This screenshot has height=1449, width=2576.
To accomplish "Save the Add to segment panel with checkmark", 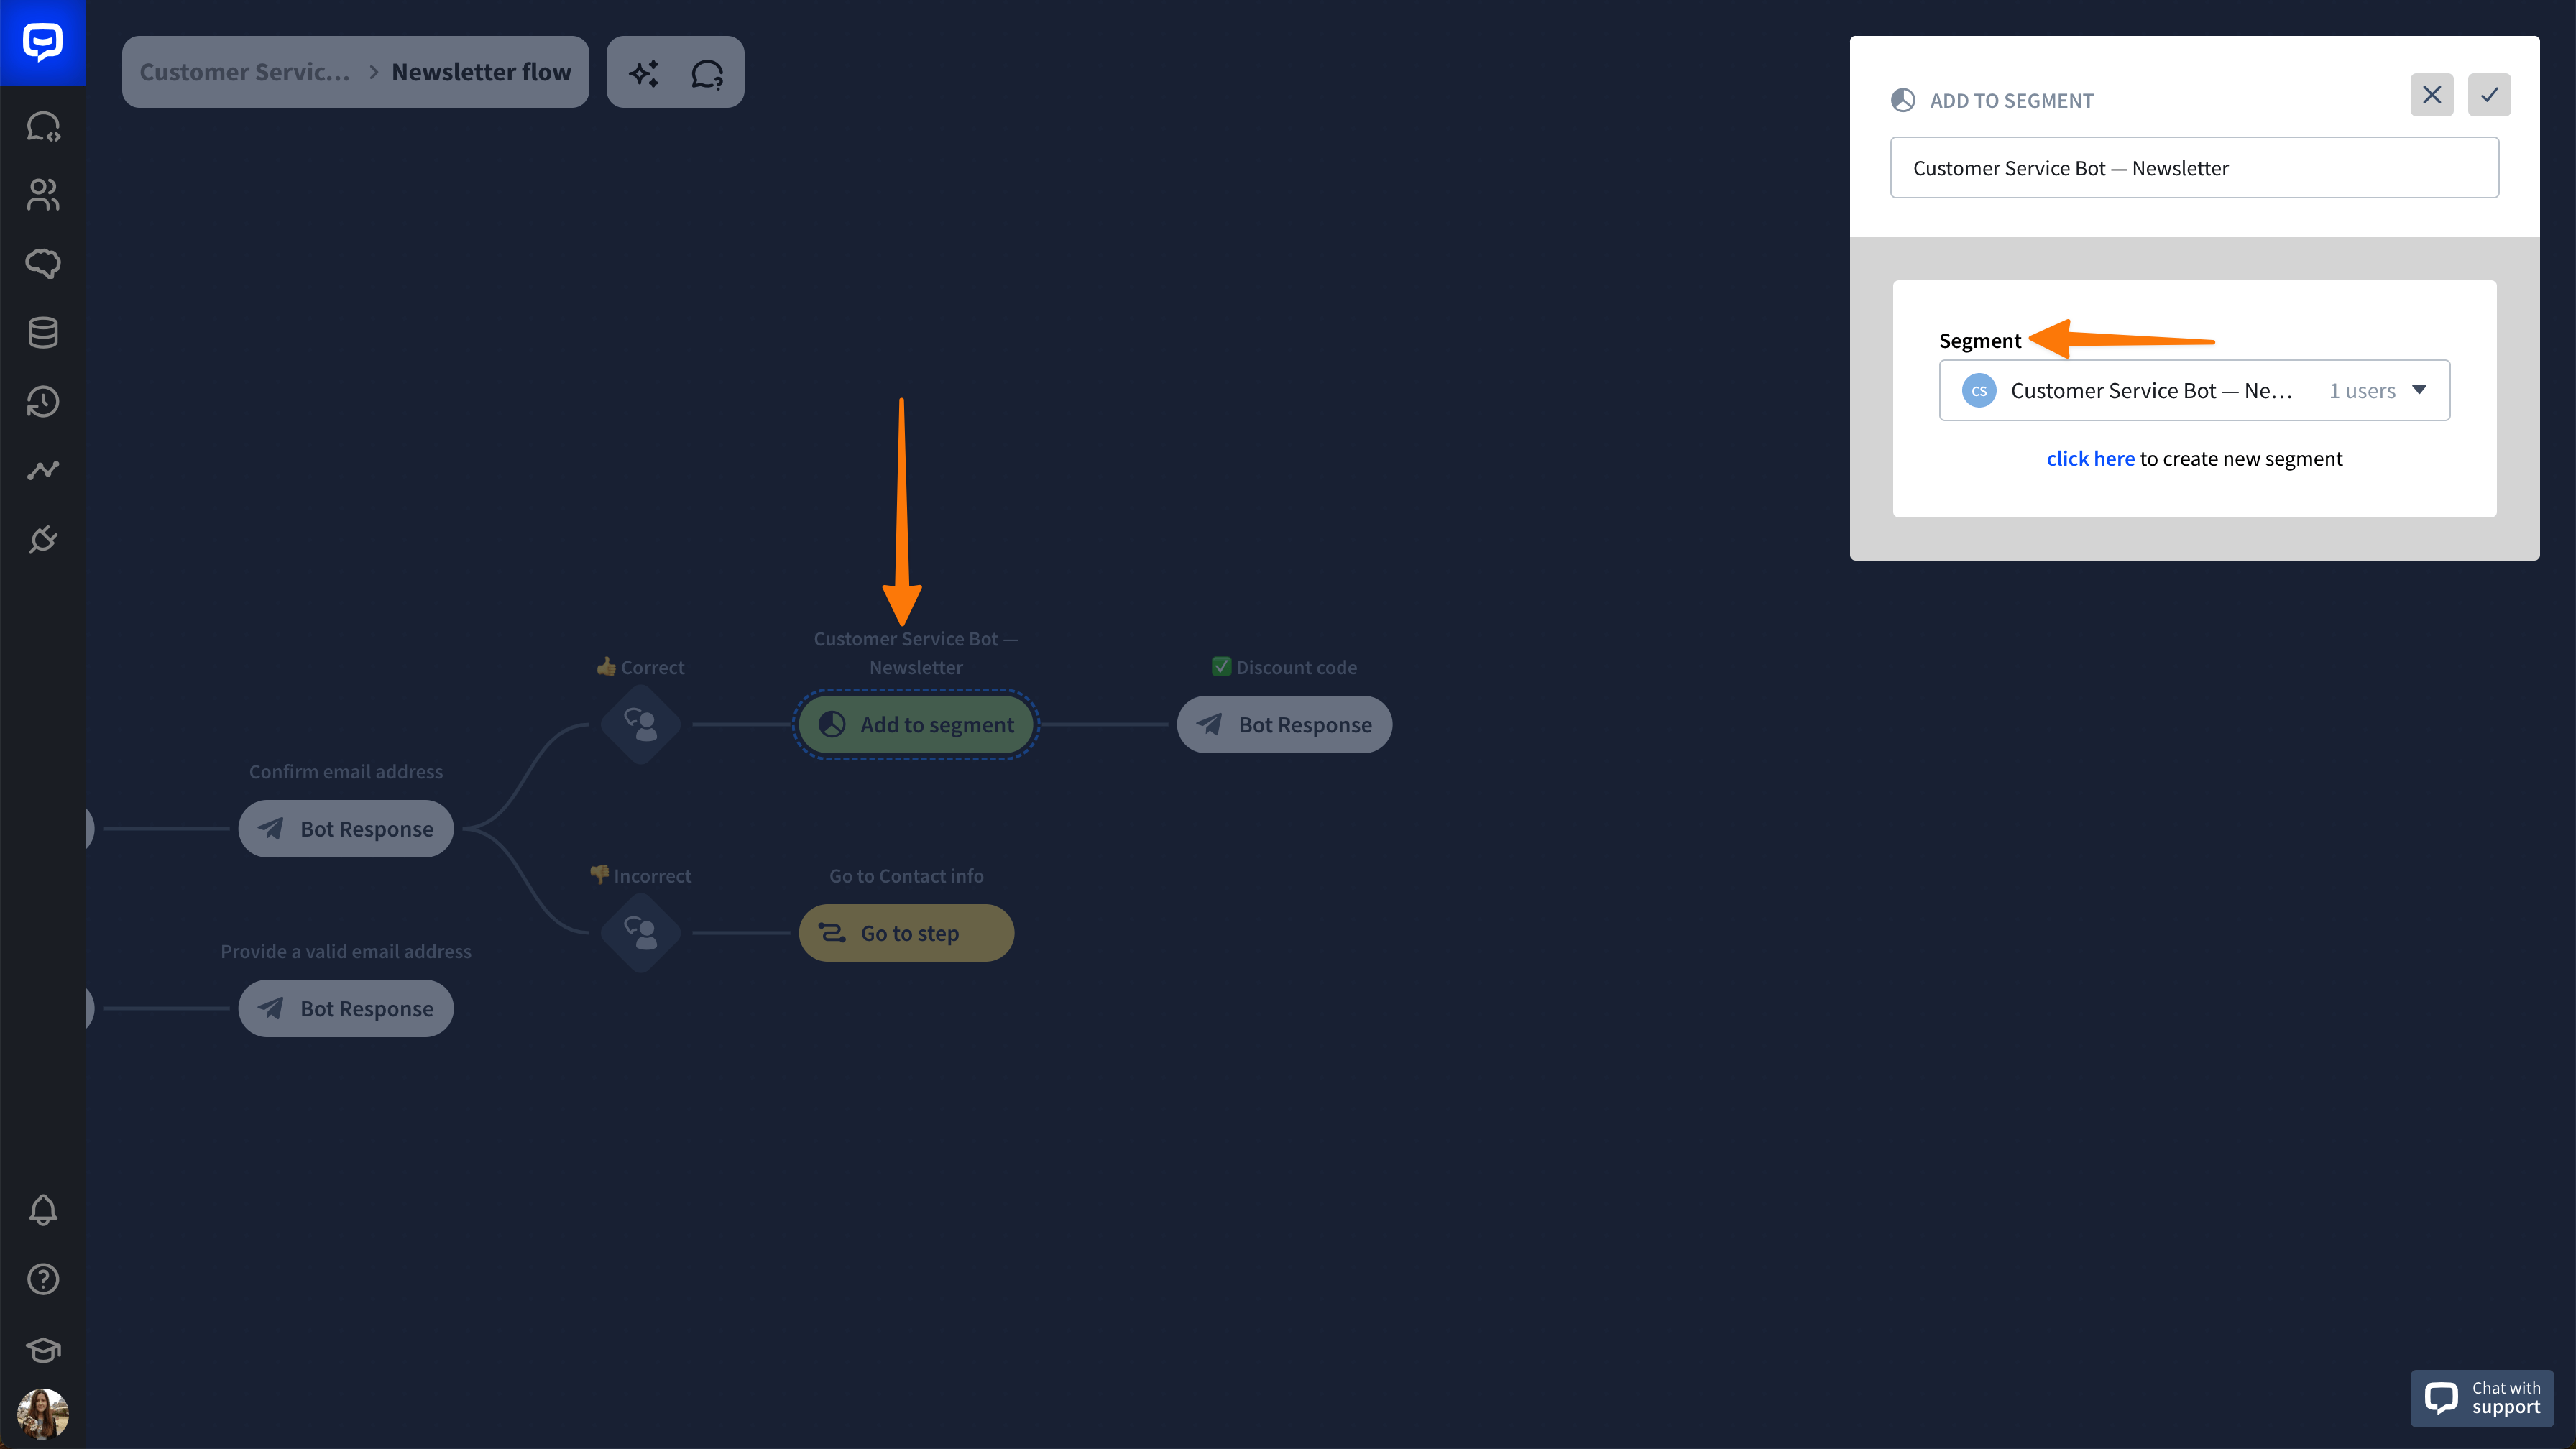I will [x=2489, y=95].
